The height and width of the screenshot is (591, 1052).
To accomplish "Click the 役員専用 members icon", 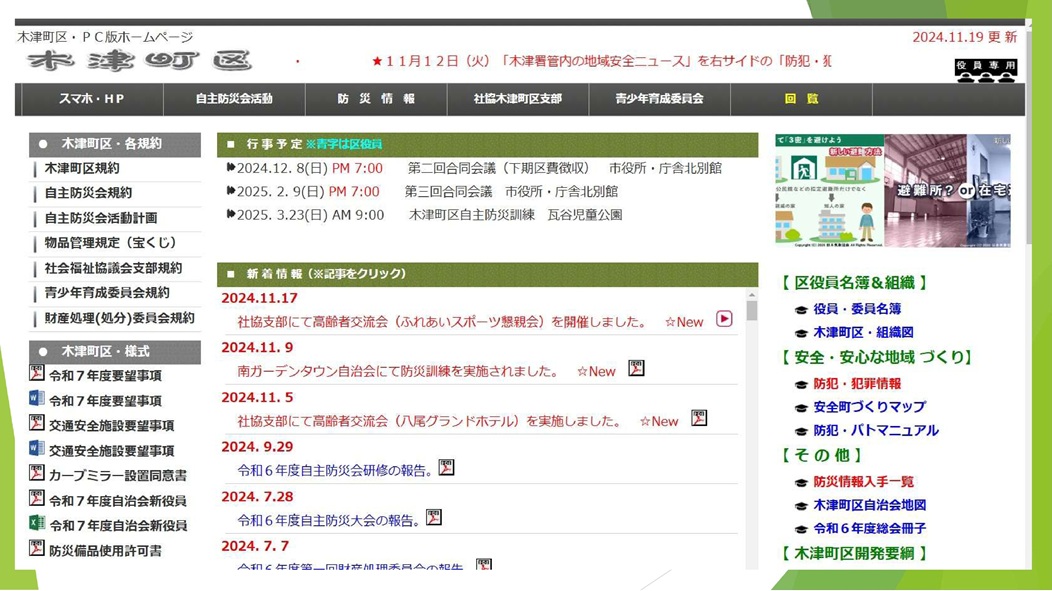I will (x=985, y=70).
